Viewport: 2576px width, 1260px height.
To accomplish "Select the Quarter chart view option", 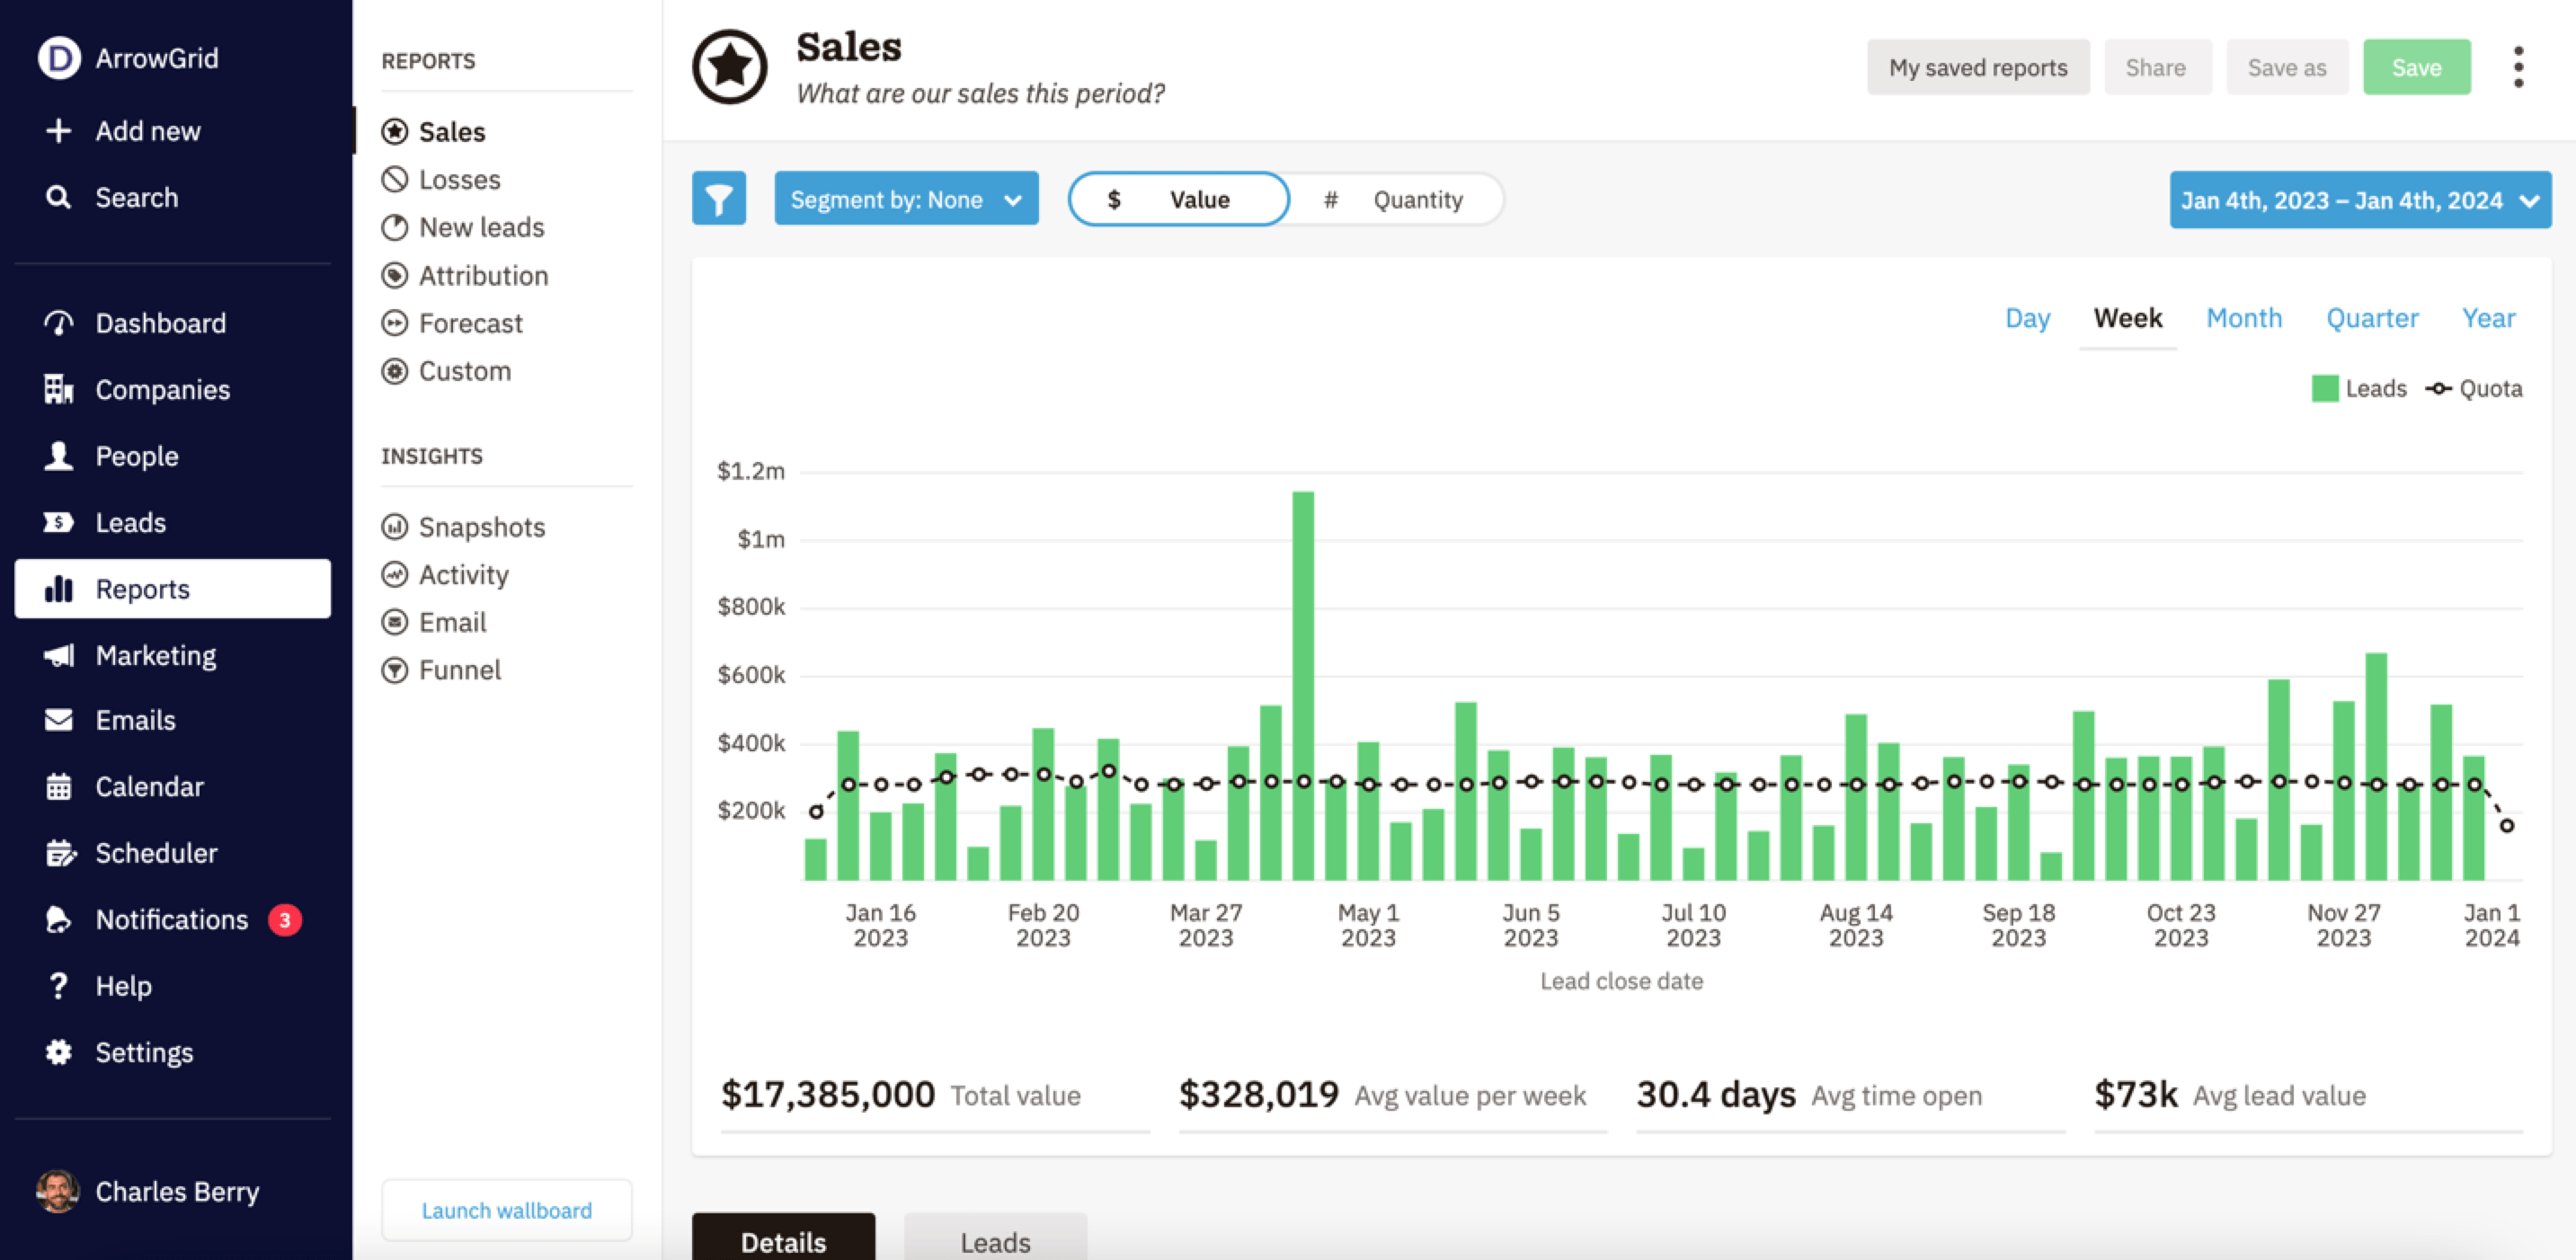I will click(2372, 317).
